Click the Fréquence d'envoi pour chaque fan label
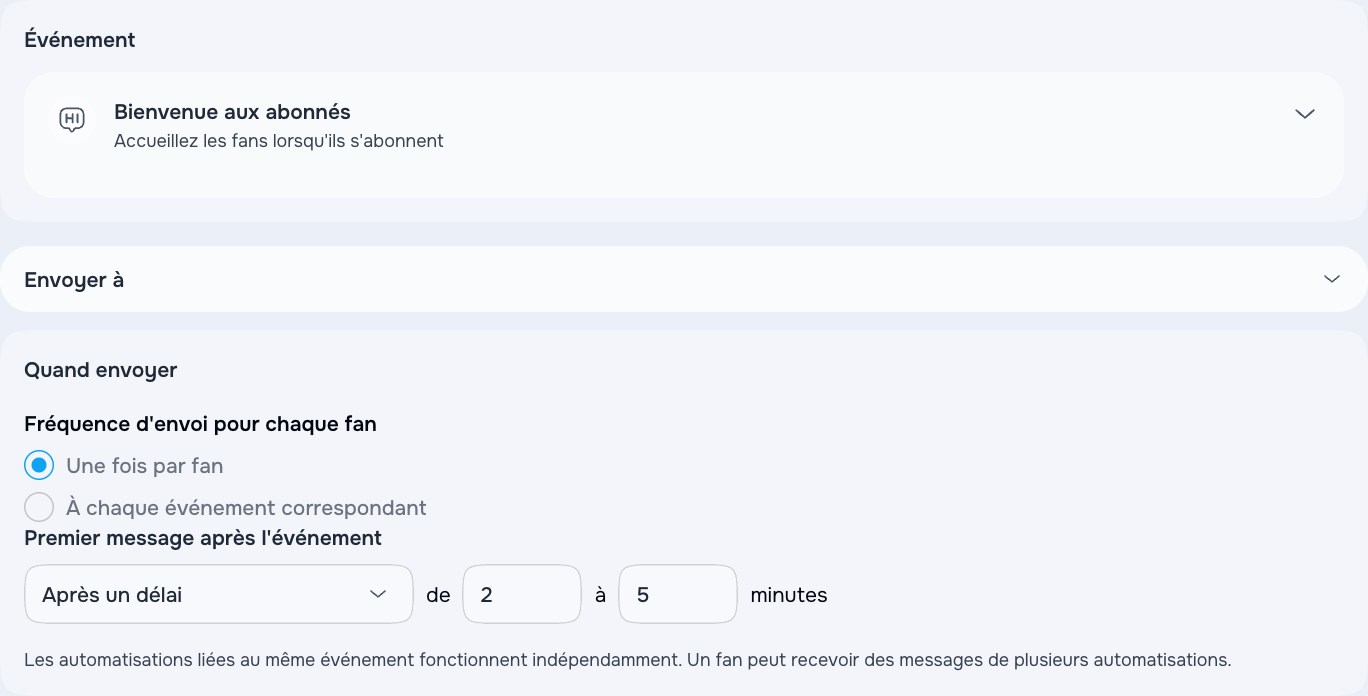This screenshot has width=1368, height=696. click(200, 424)
